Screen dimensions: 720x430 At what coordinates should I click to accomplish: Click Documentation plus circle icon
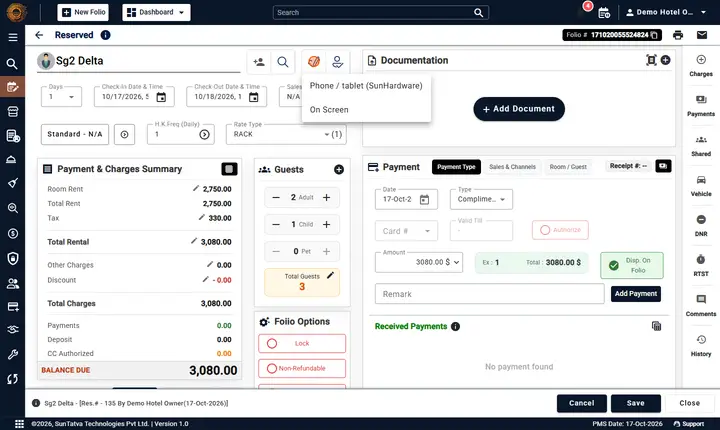pyautogui.click(x=665, y=60)
